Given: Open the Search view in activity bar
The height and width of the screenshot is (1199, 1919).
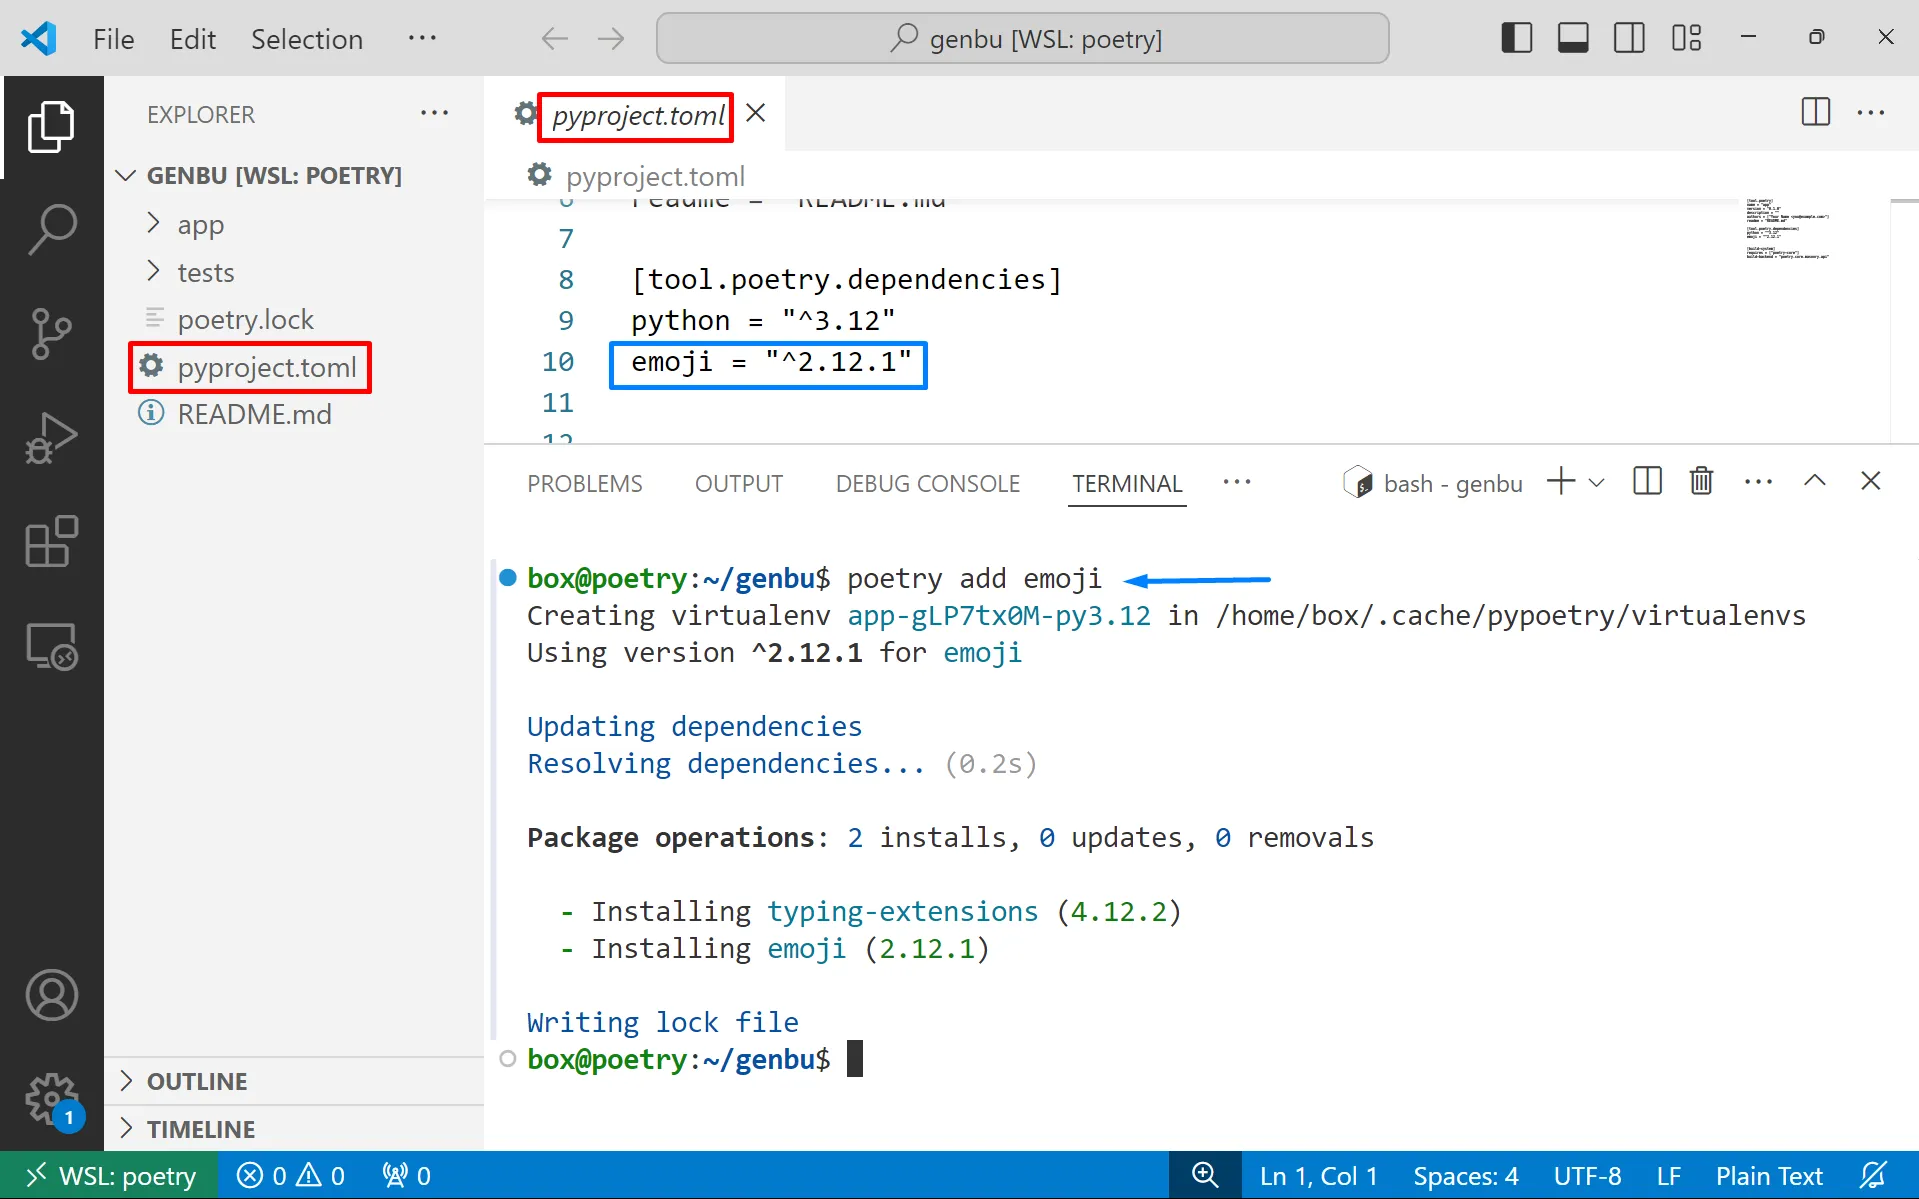Looking at the screenshot, I should coord(52,229).
